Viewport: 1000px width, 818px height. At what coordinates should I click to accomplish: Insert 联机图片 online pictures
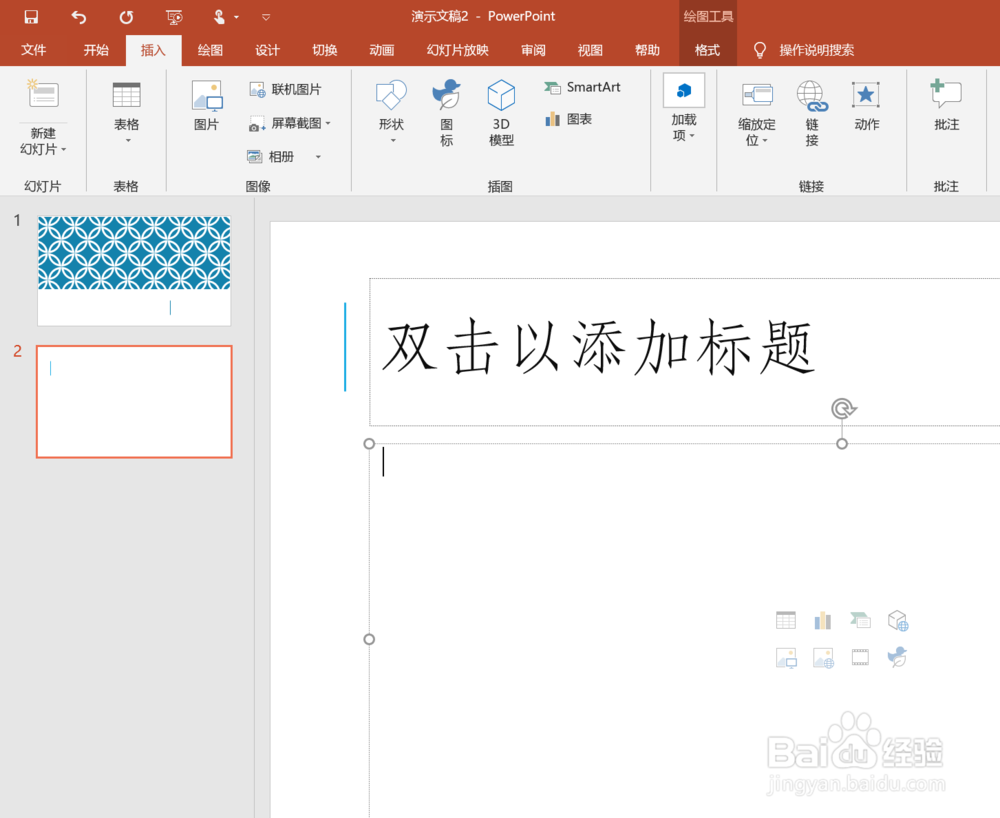point(285,89)
